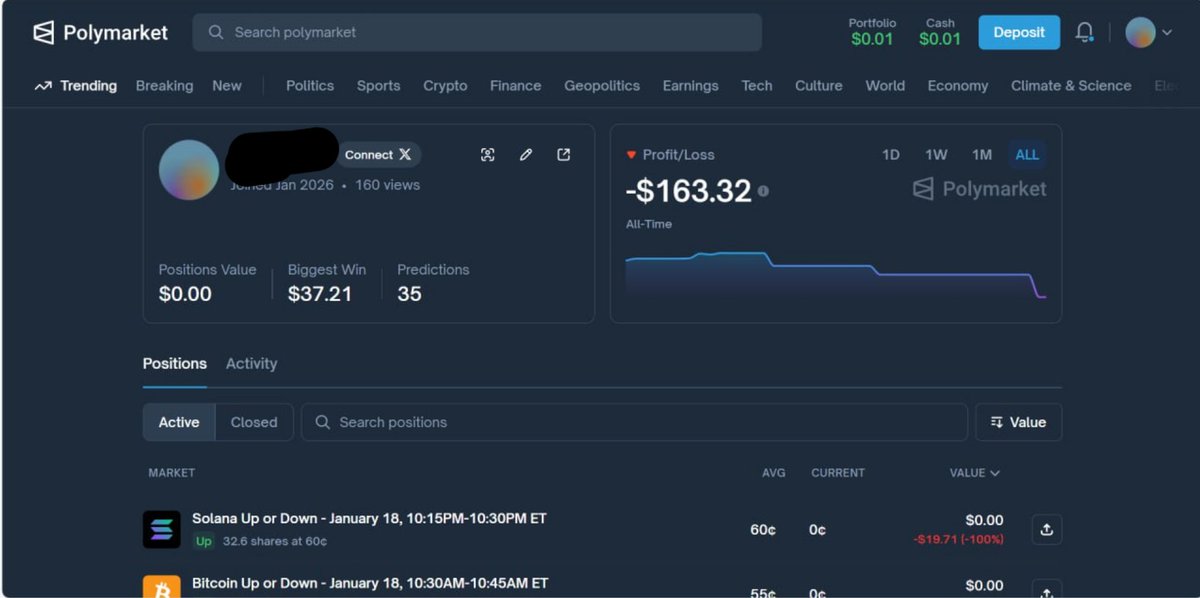Open Solana Up or Down January 18 market
This screenshot has height=598, width=1200.
[x=369, y=518]
